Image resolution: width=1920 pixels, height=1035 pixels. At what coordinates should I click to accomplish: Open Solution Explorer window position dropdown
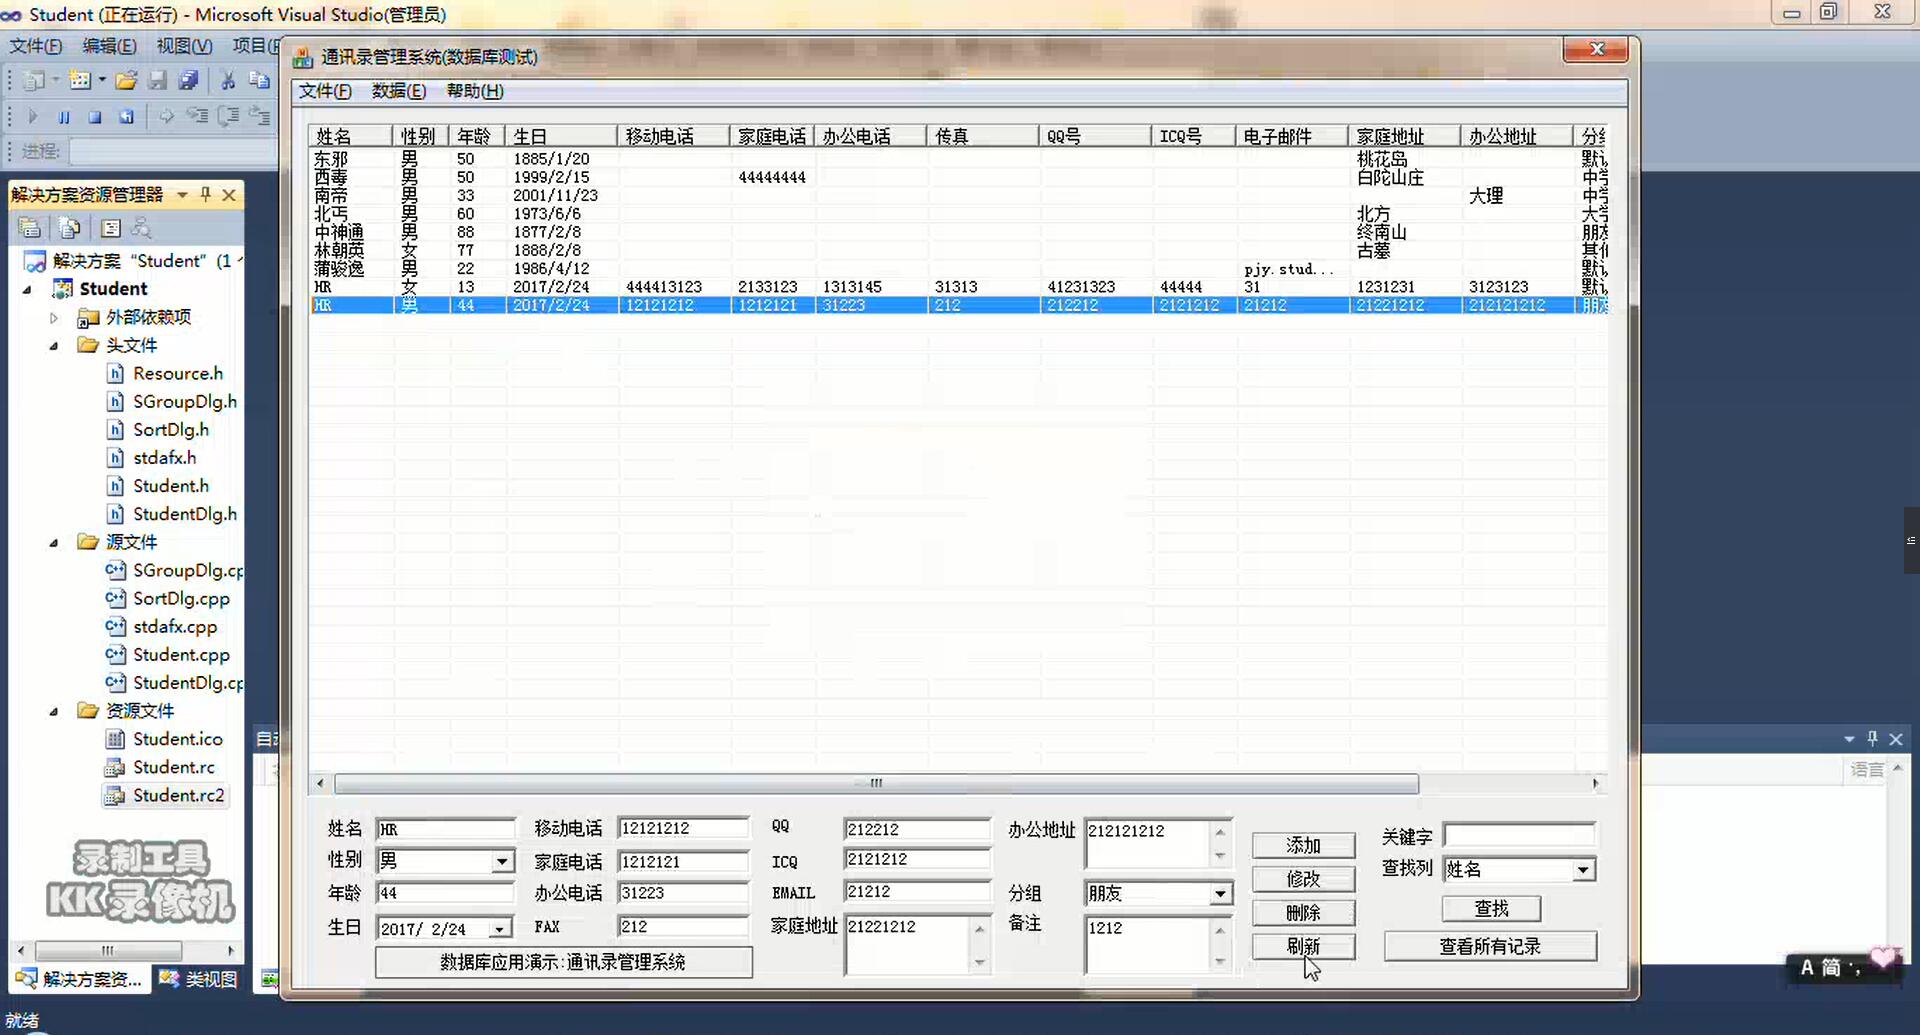(x=182, y=194)
